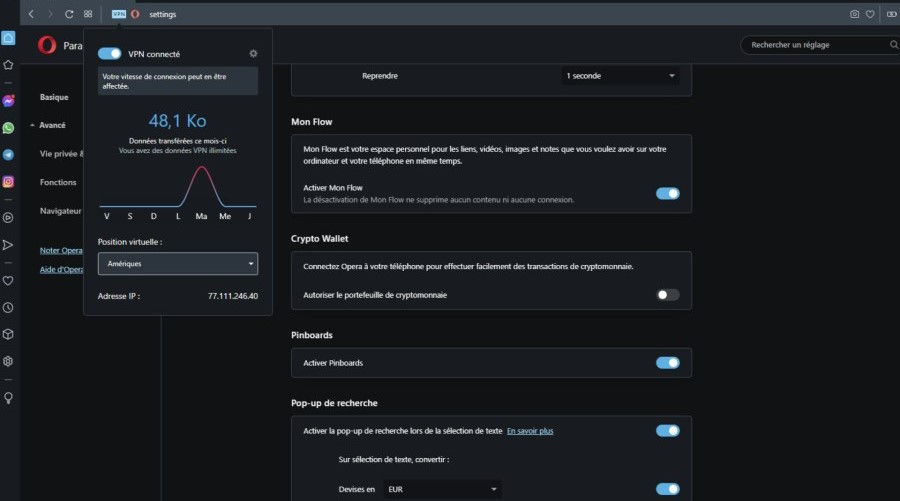The image size is (900, 501).
Task: Take a snapshot with camera icon
Action: tap(855, 14)
